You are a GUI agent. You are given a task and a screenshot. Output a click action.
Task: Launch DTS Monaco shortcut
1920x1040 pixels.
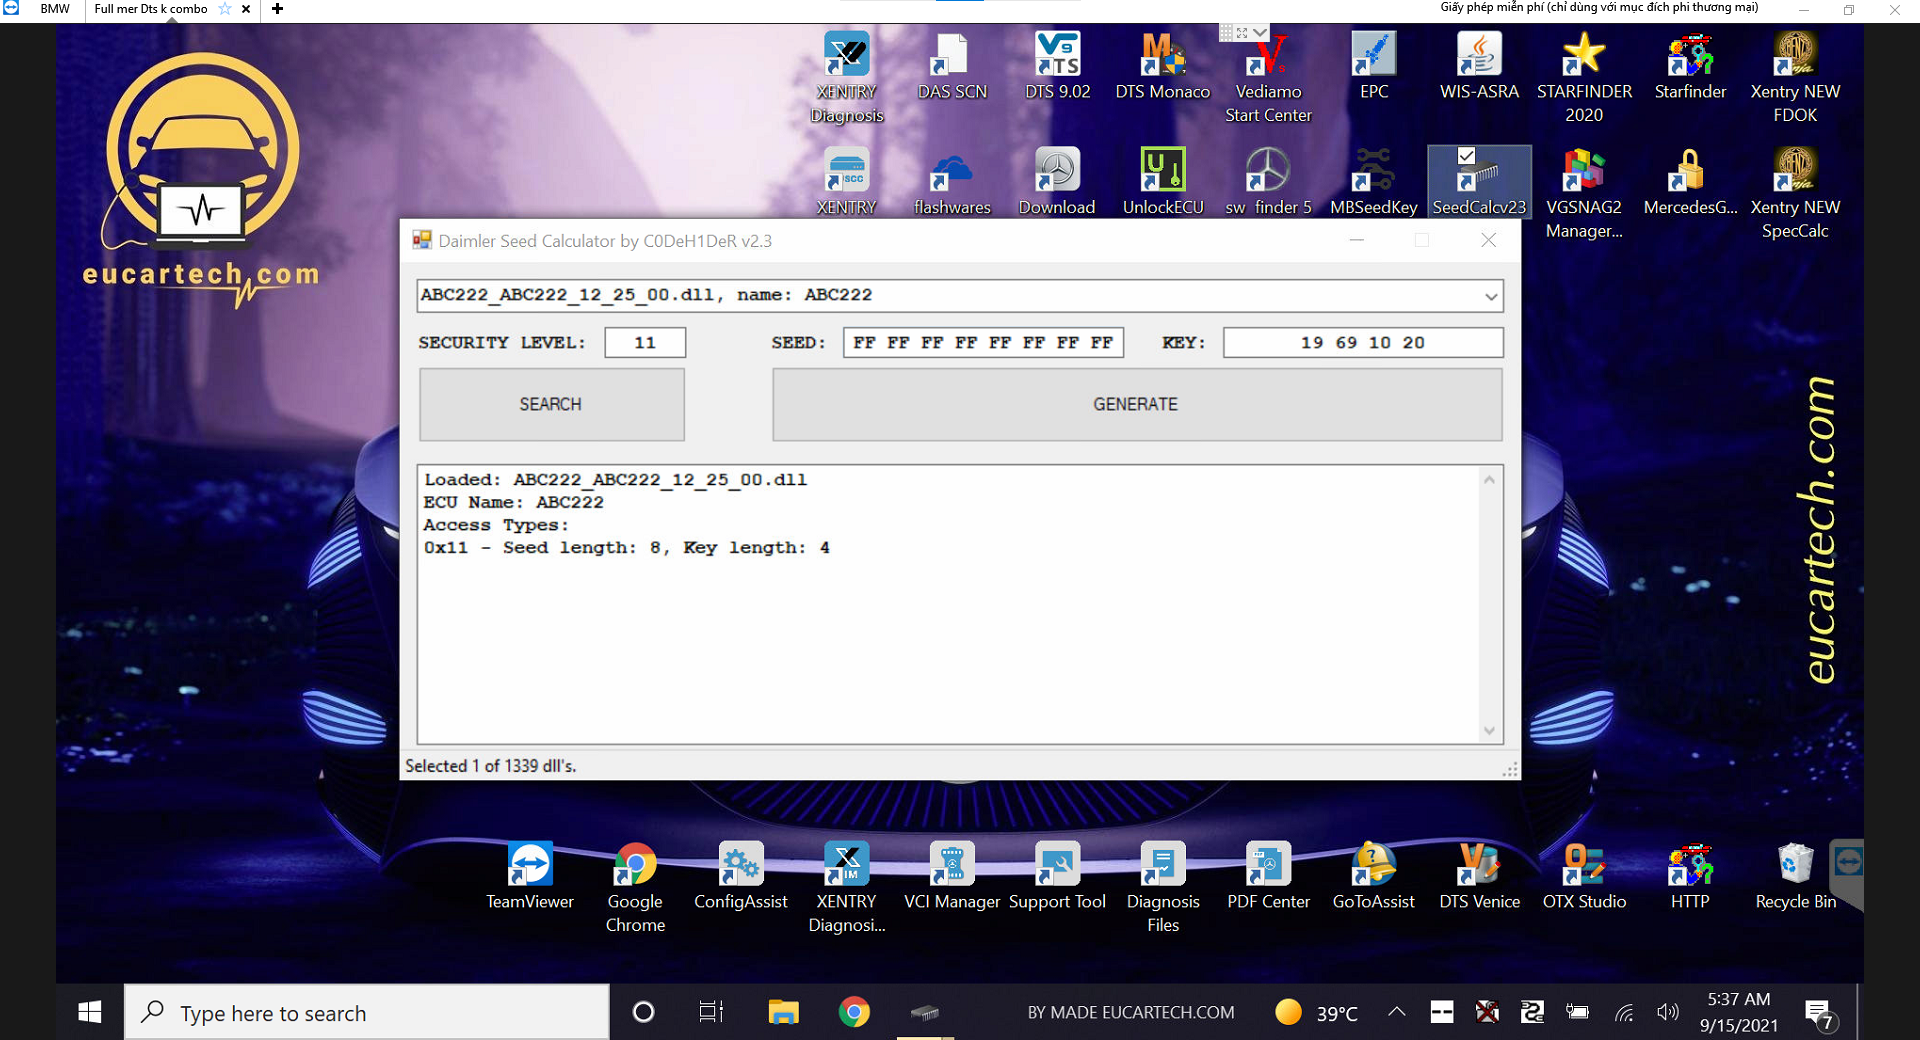[x=1163, y=66]
